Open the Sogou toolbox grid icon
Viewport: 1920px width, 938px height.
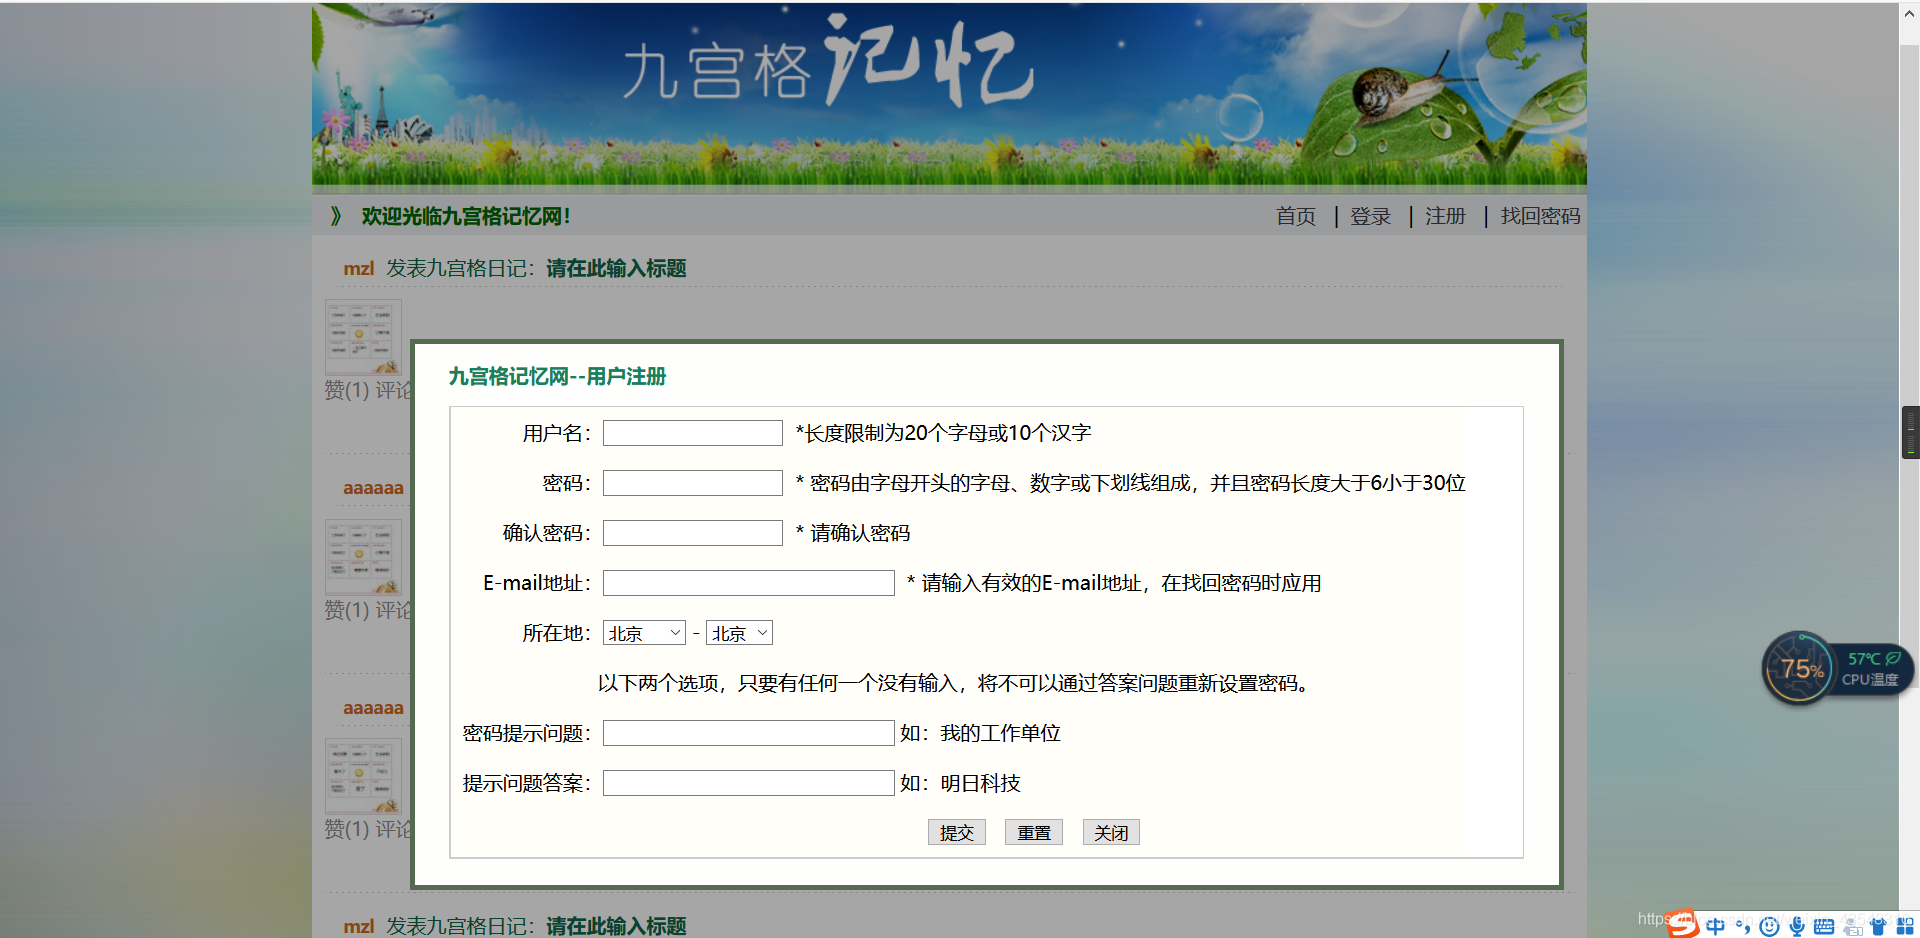1905,926
